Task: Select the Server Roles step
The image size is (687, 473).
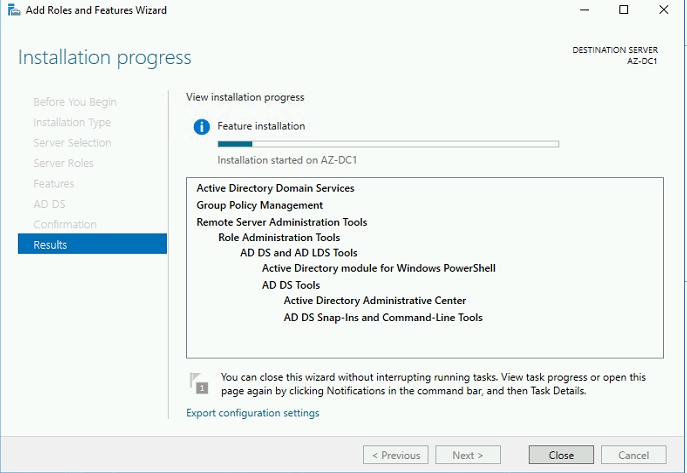Action: tap(64, 163)
